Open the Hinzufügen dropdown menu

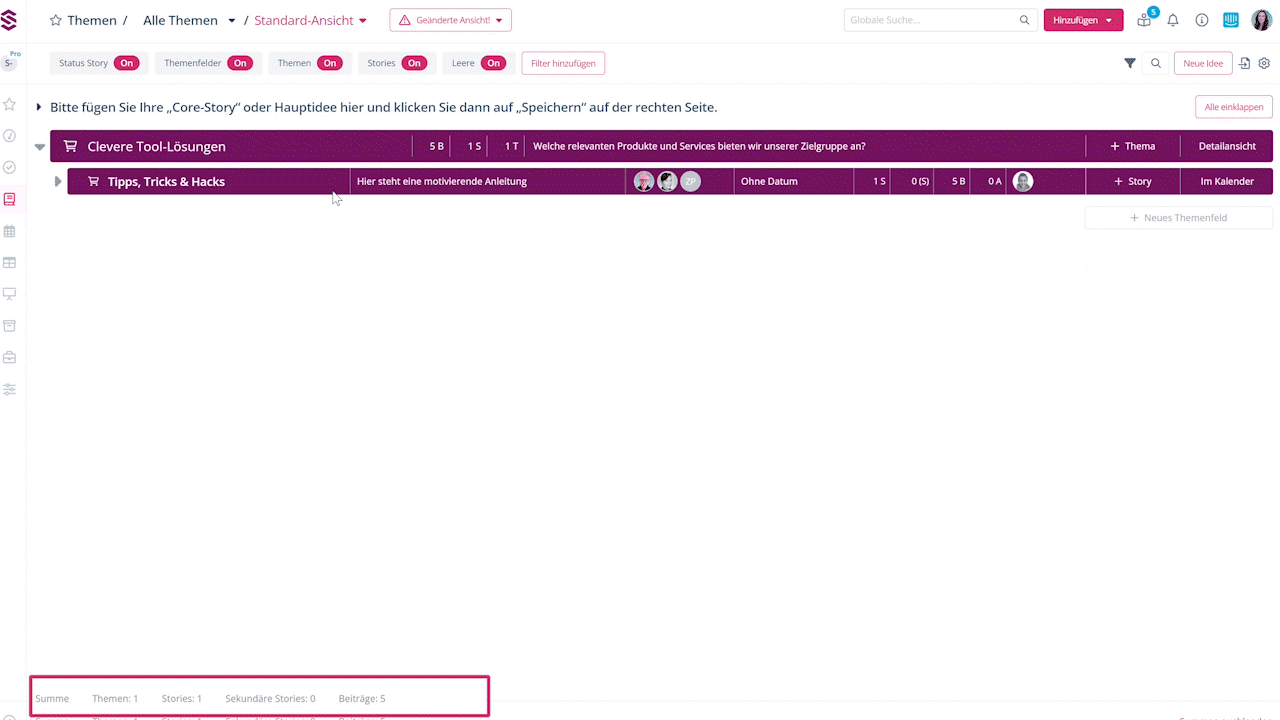tap(1083, 20)
